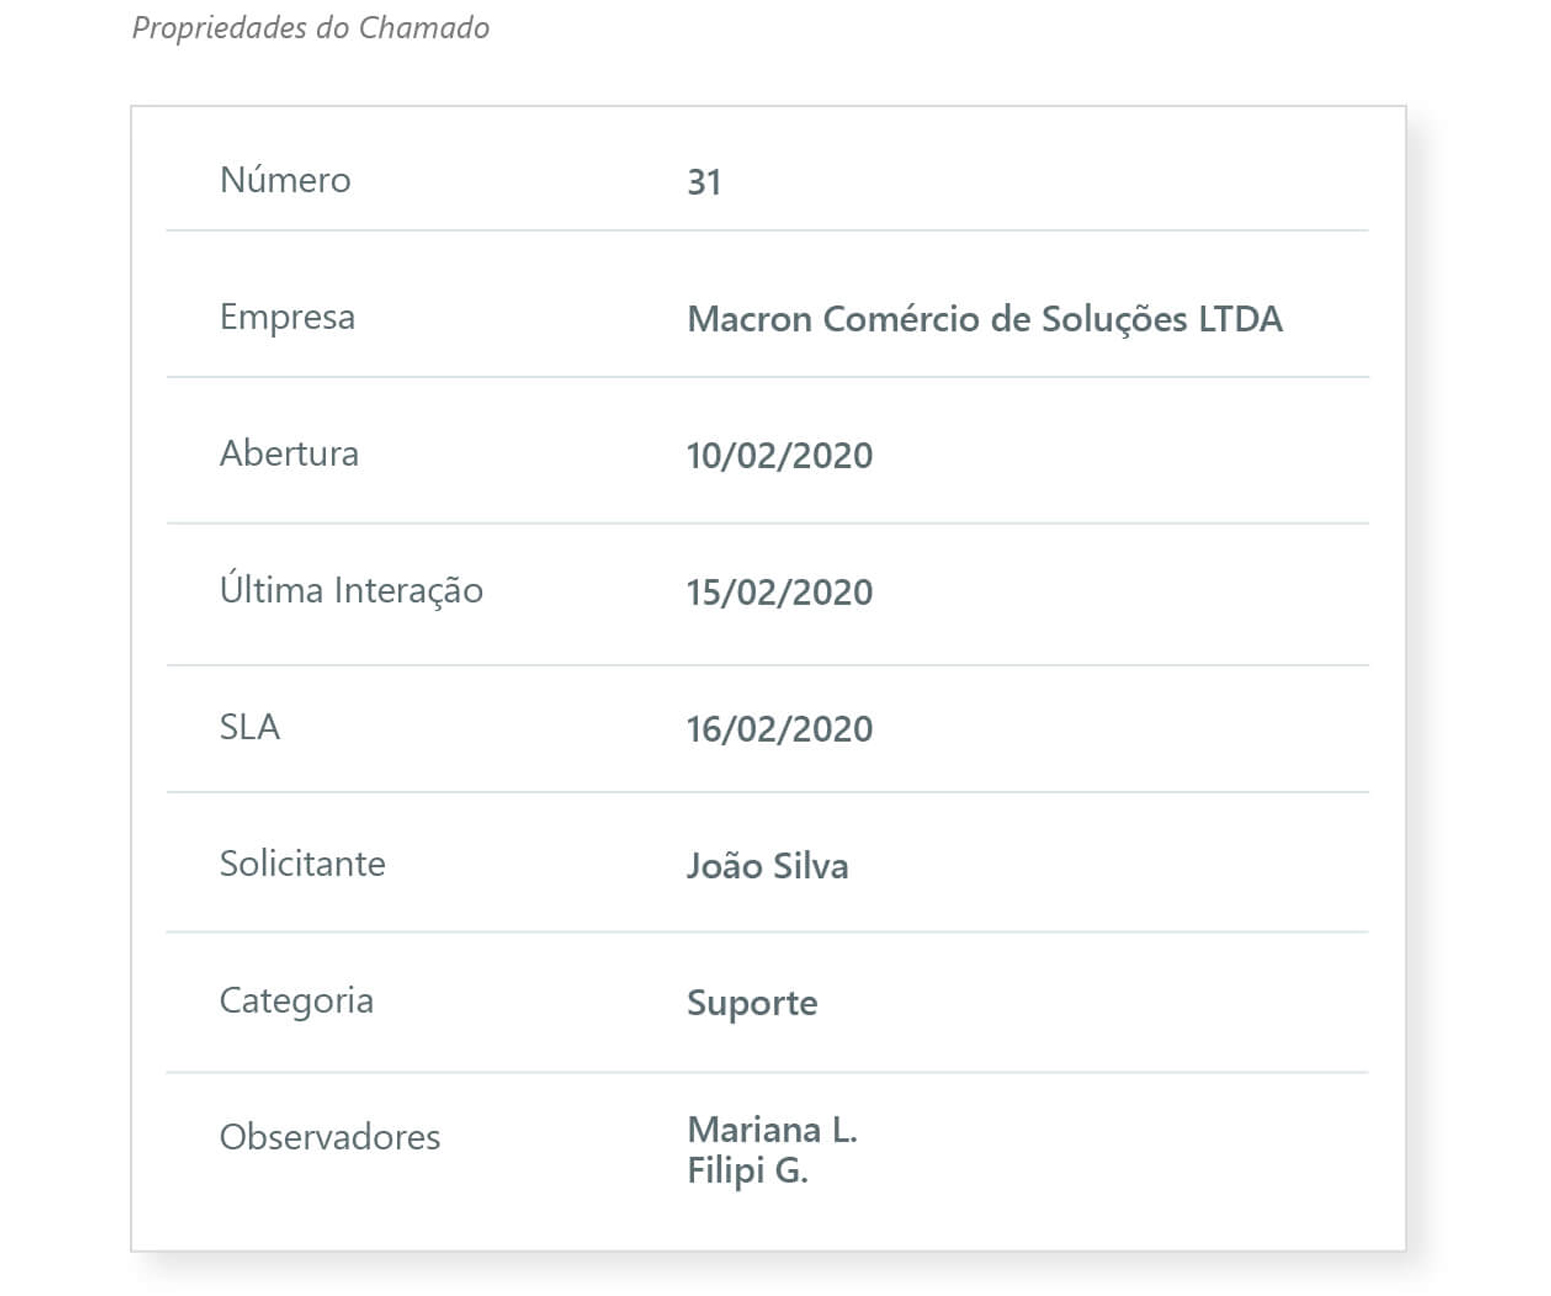Viewport: 1551px width, 1296px height.
Task: Select the opening date 10/02/2020
Action: click(779, 456)
